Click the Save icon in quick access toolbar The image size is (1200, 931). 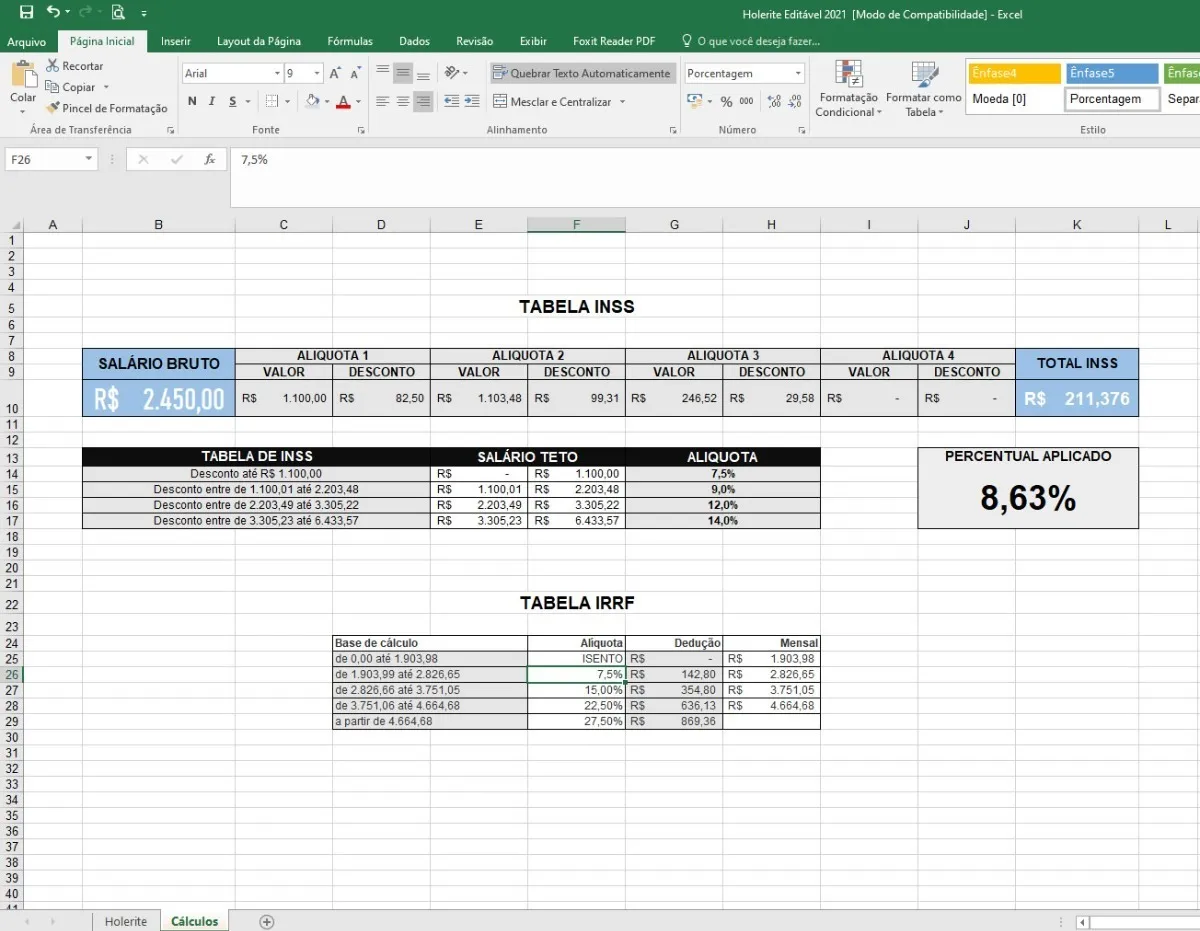[26, 13]
